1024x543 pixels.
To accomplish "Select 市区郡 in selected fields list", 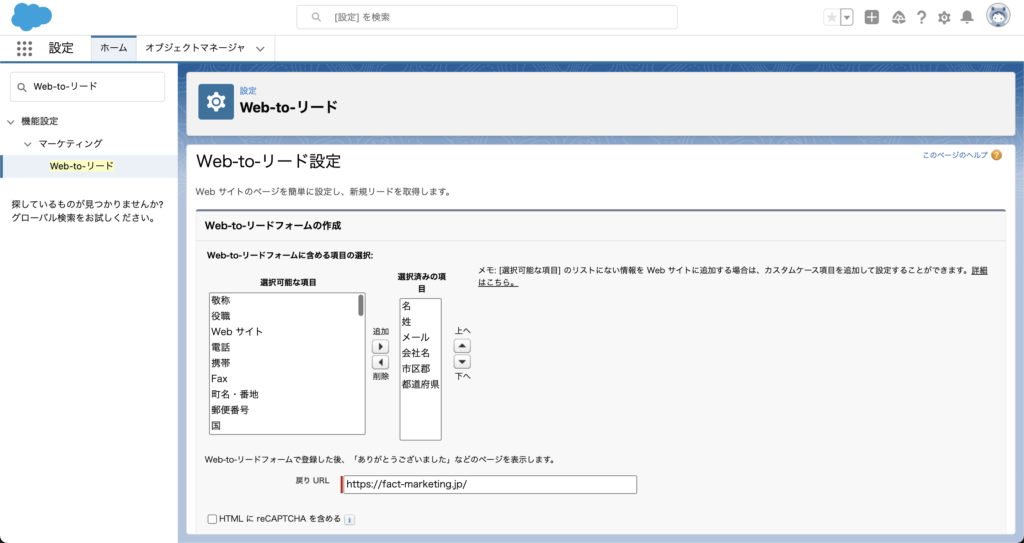I will point(420,369).
